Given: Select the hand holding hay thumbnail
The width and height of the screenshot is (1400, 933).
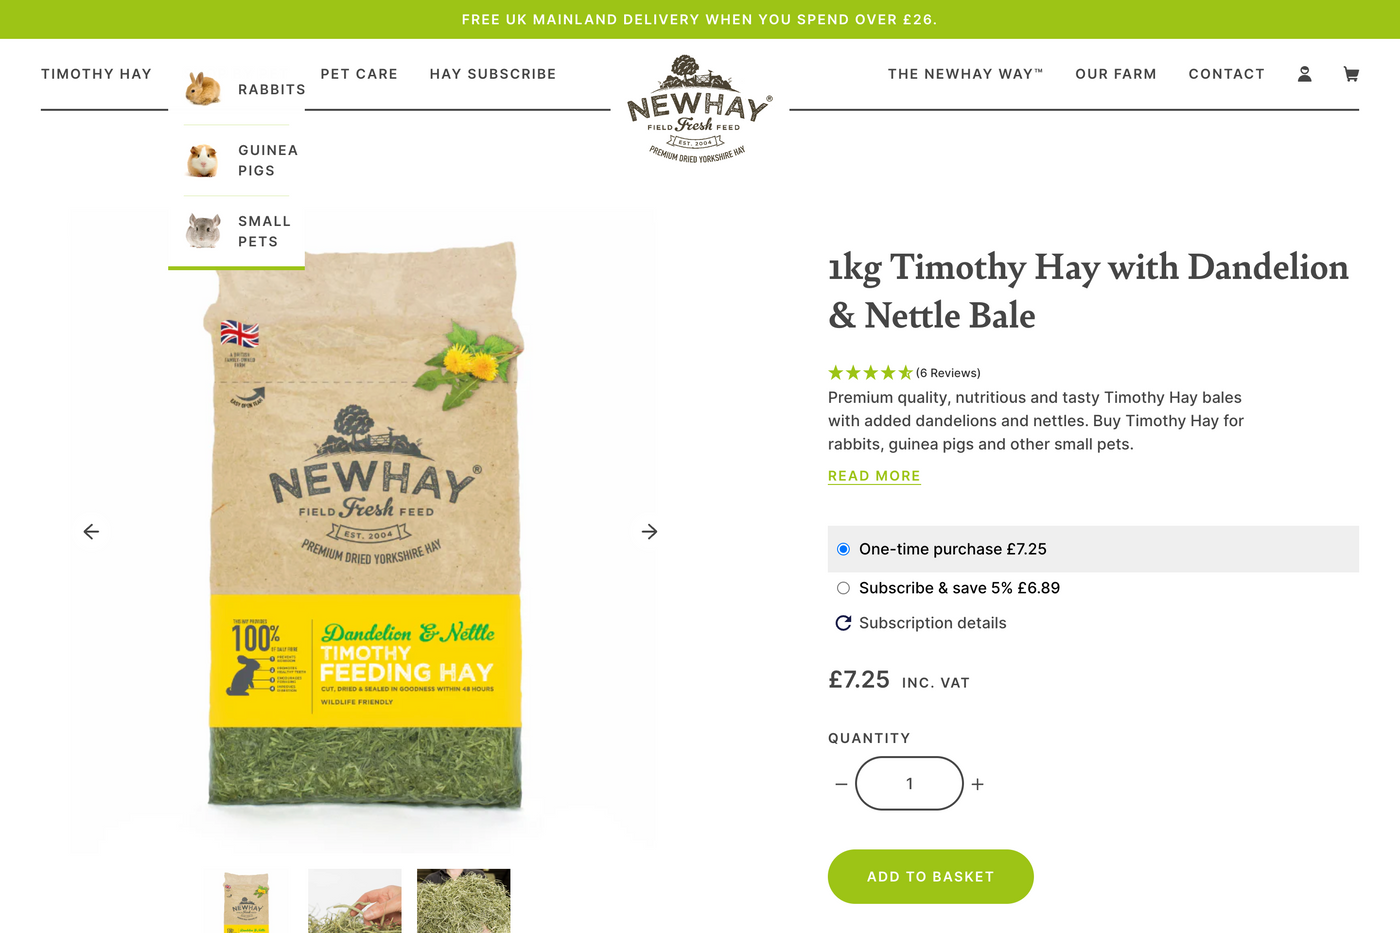Looking at the screenshot, I should [x=355, y=901].
